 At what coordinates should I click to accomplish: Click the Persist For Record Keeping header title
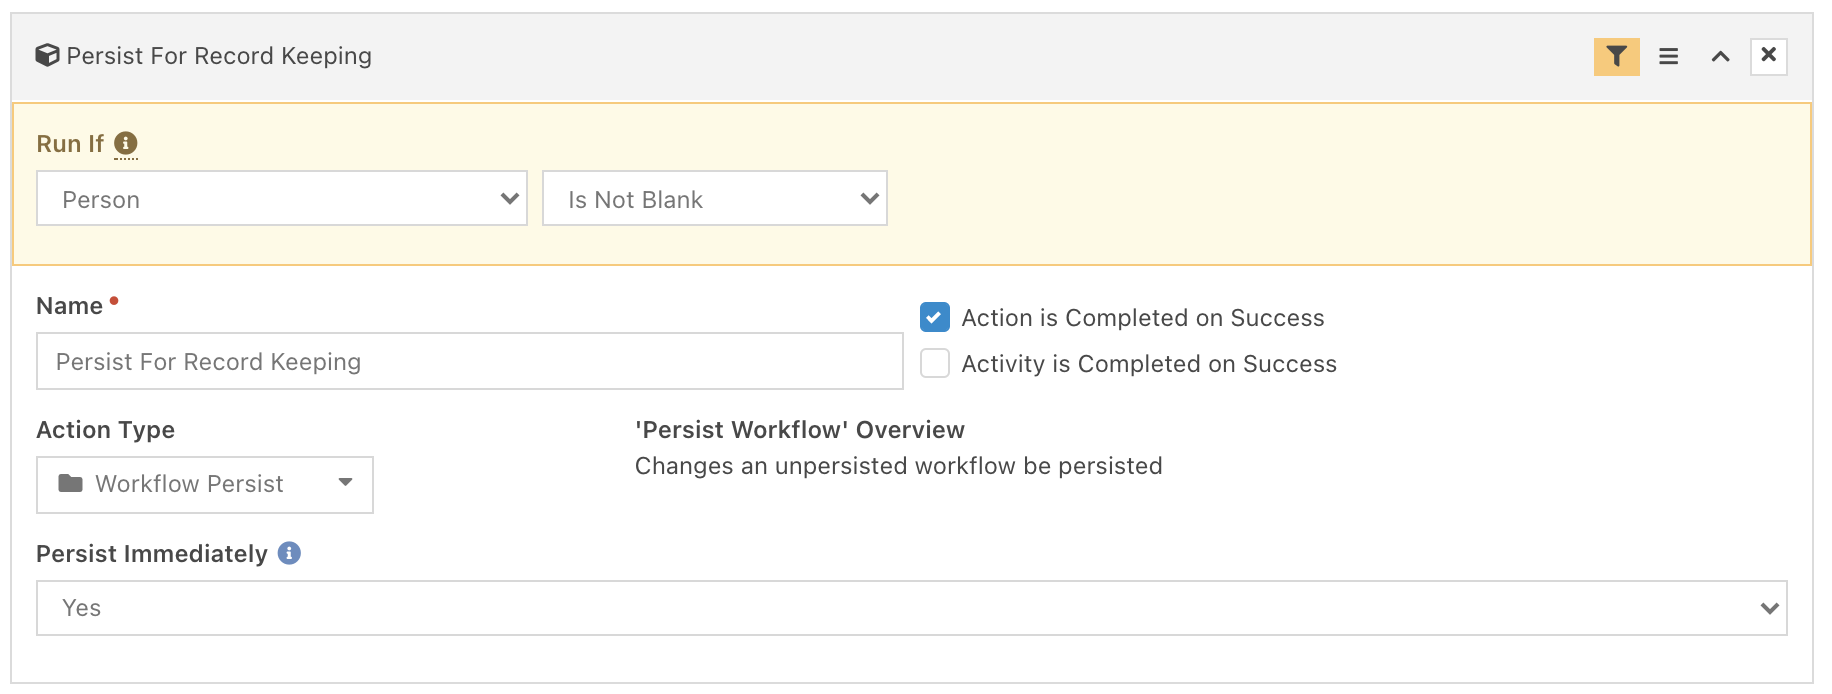click(219, 56)
